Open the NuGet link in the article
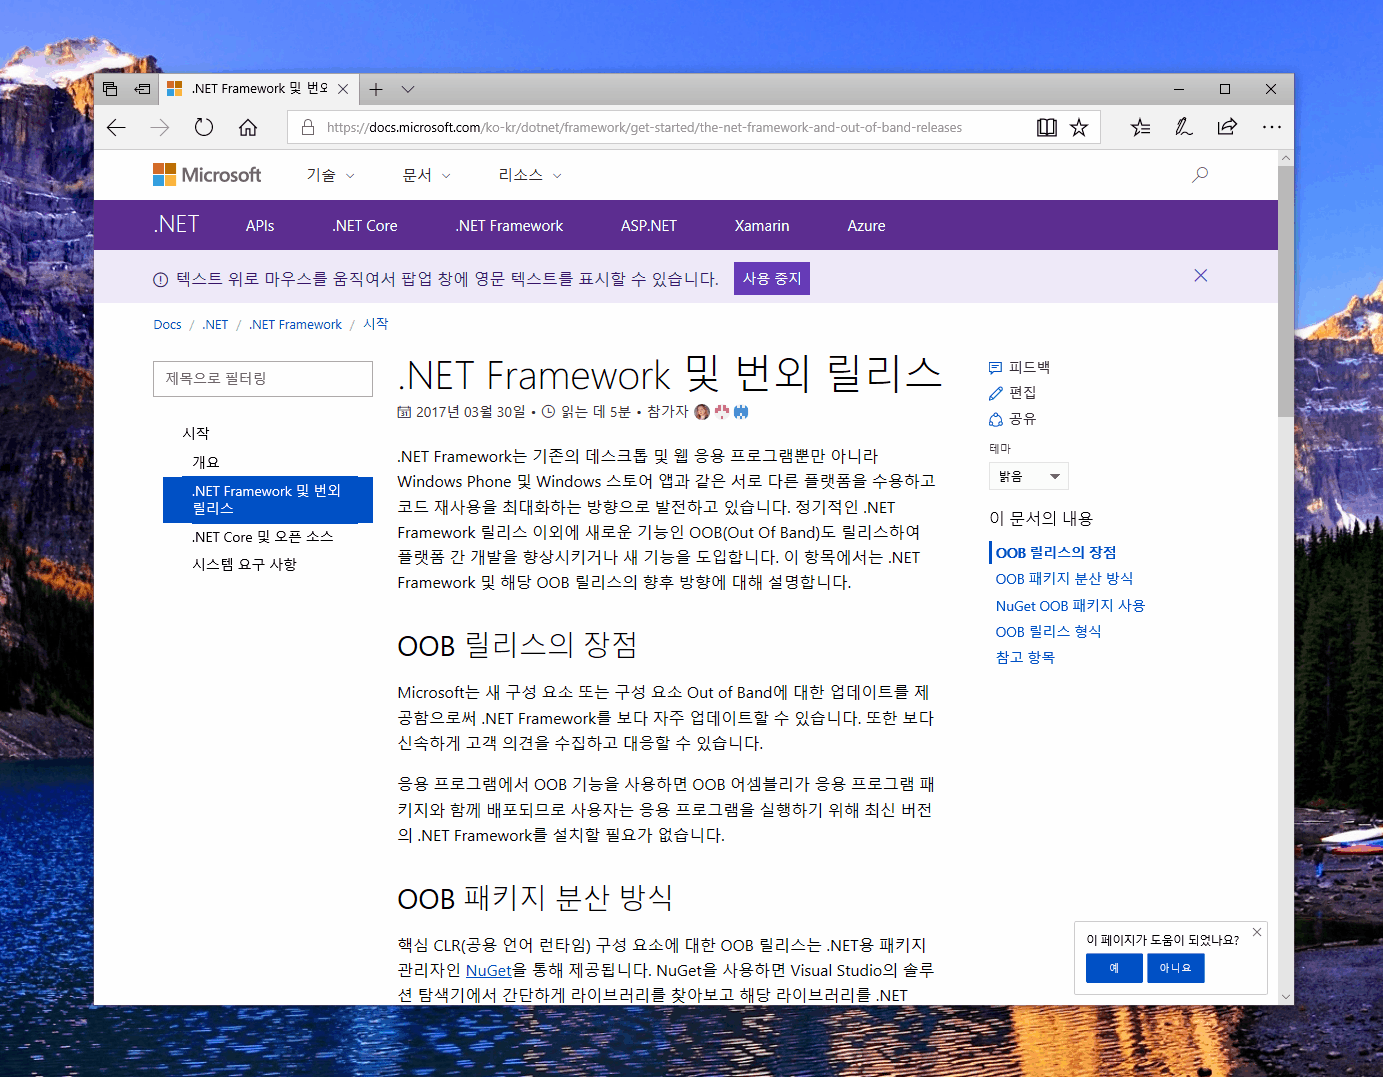Screen dimensions: 1383x1077 tap(489, 970)
